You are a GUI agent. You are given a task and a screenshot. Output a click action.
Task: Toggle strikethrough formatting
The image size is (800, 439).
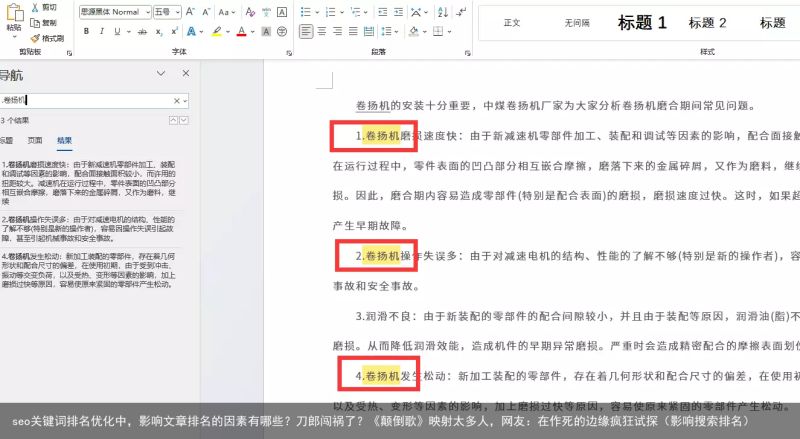(x=143, y=31)
